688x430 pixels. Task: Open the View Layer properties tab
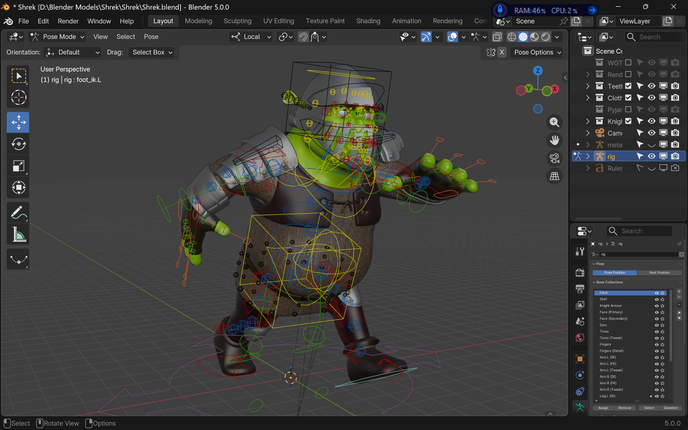pos(580,305)
